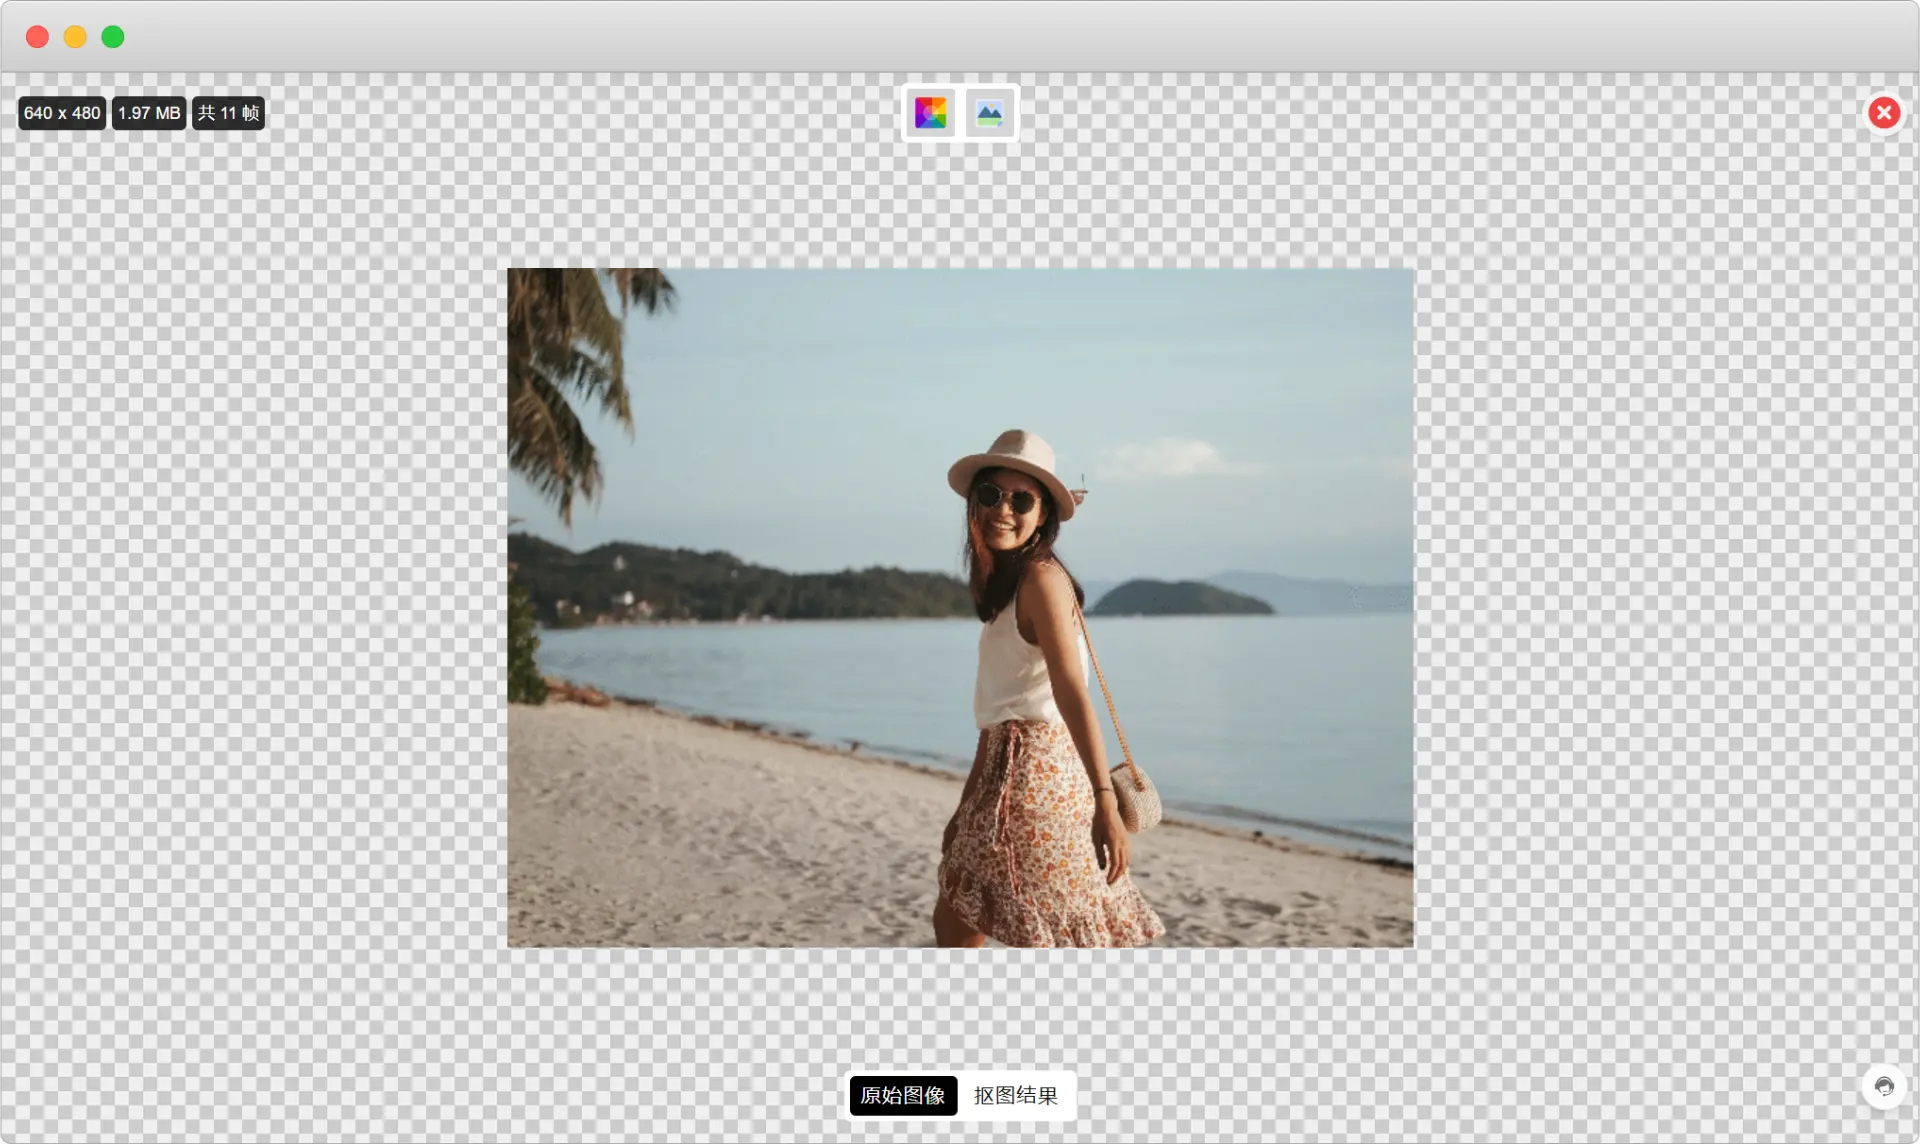Switch to the 原始图像 tab
This screenshot has width=1920, height=1144.
pyautogui.click(x=903, y=1095)
